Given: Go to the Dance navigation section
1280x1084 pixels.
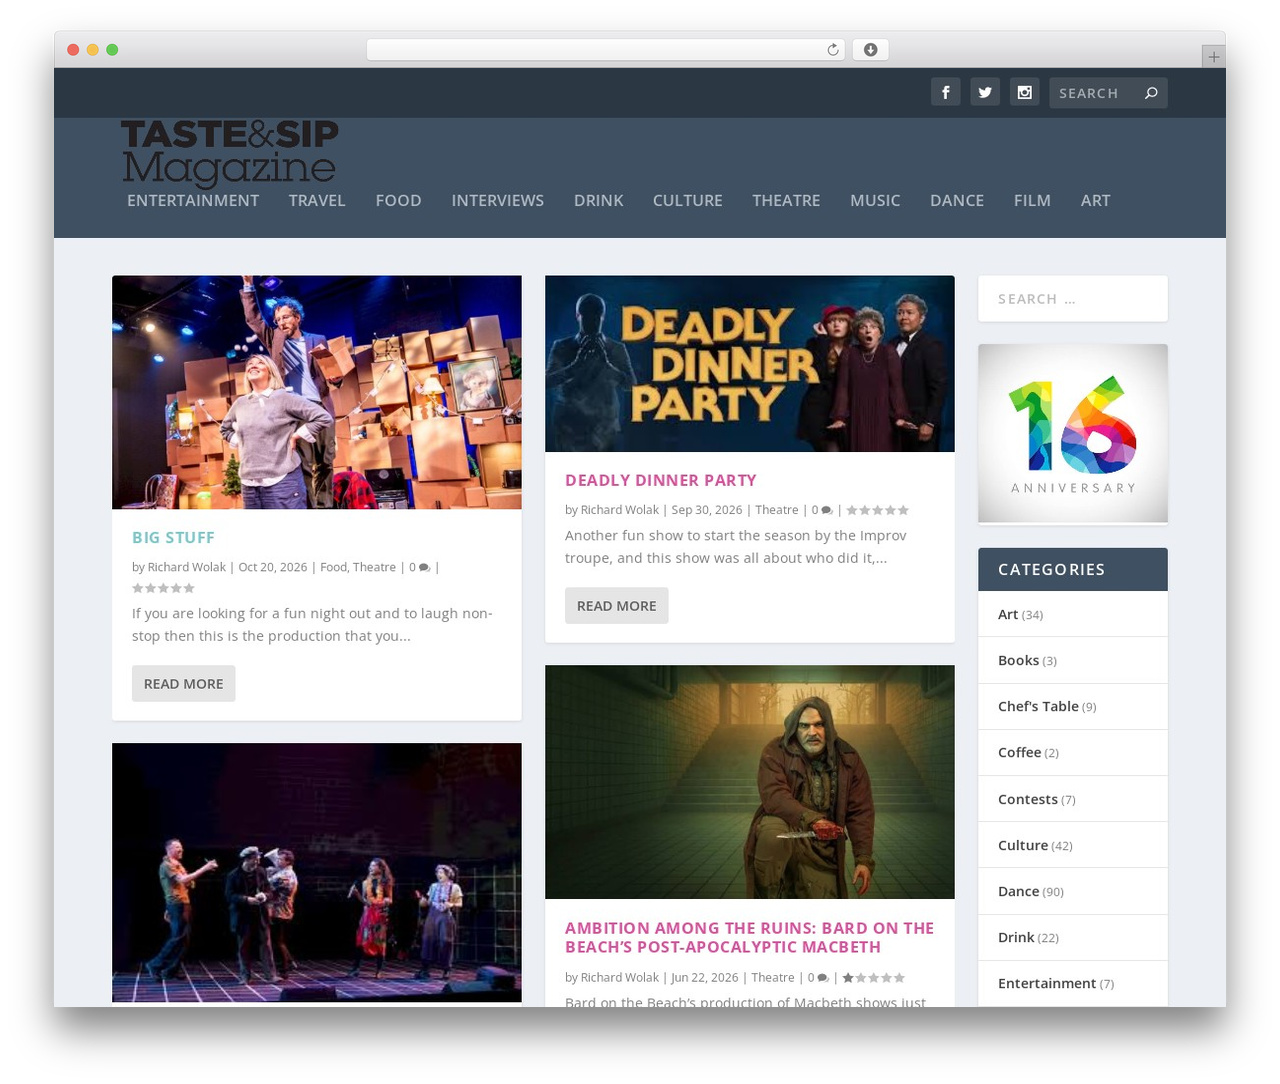Looking at the screenshot, I should pos(957,200).
